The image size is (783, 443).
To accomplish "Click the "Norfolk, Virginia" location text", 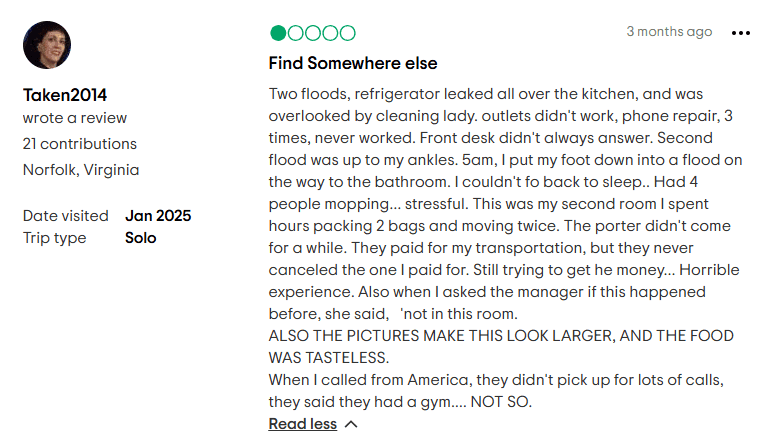I will tap(81, 169).
